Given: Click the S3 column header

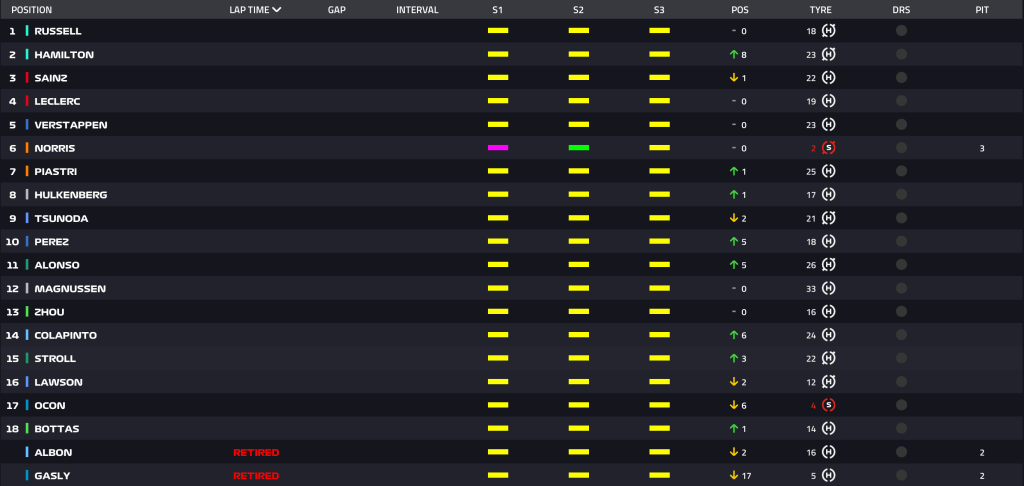Looking at the screenshot, I should pyautogui.click(x=659, y=10).
